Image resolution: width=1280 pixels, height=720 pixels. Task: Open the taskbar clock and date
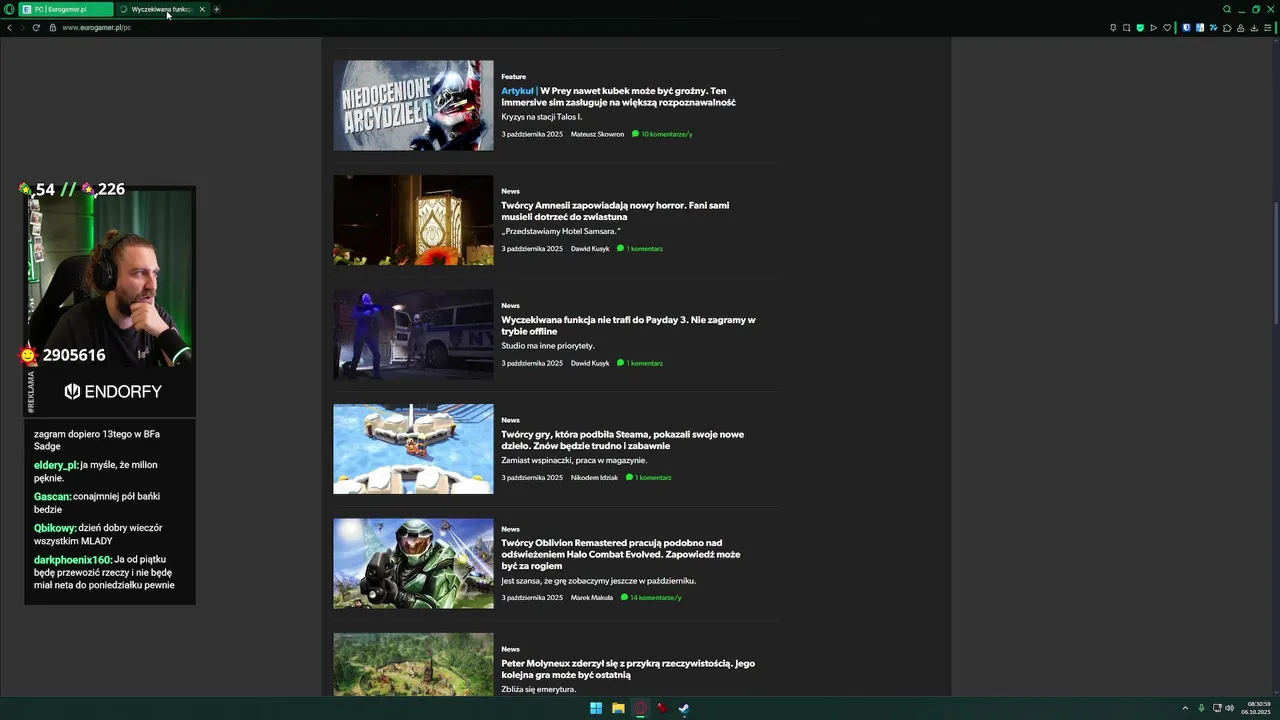click(1256, 708)
